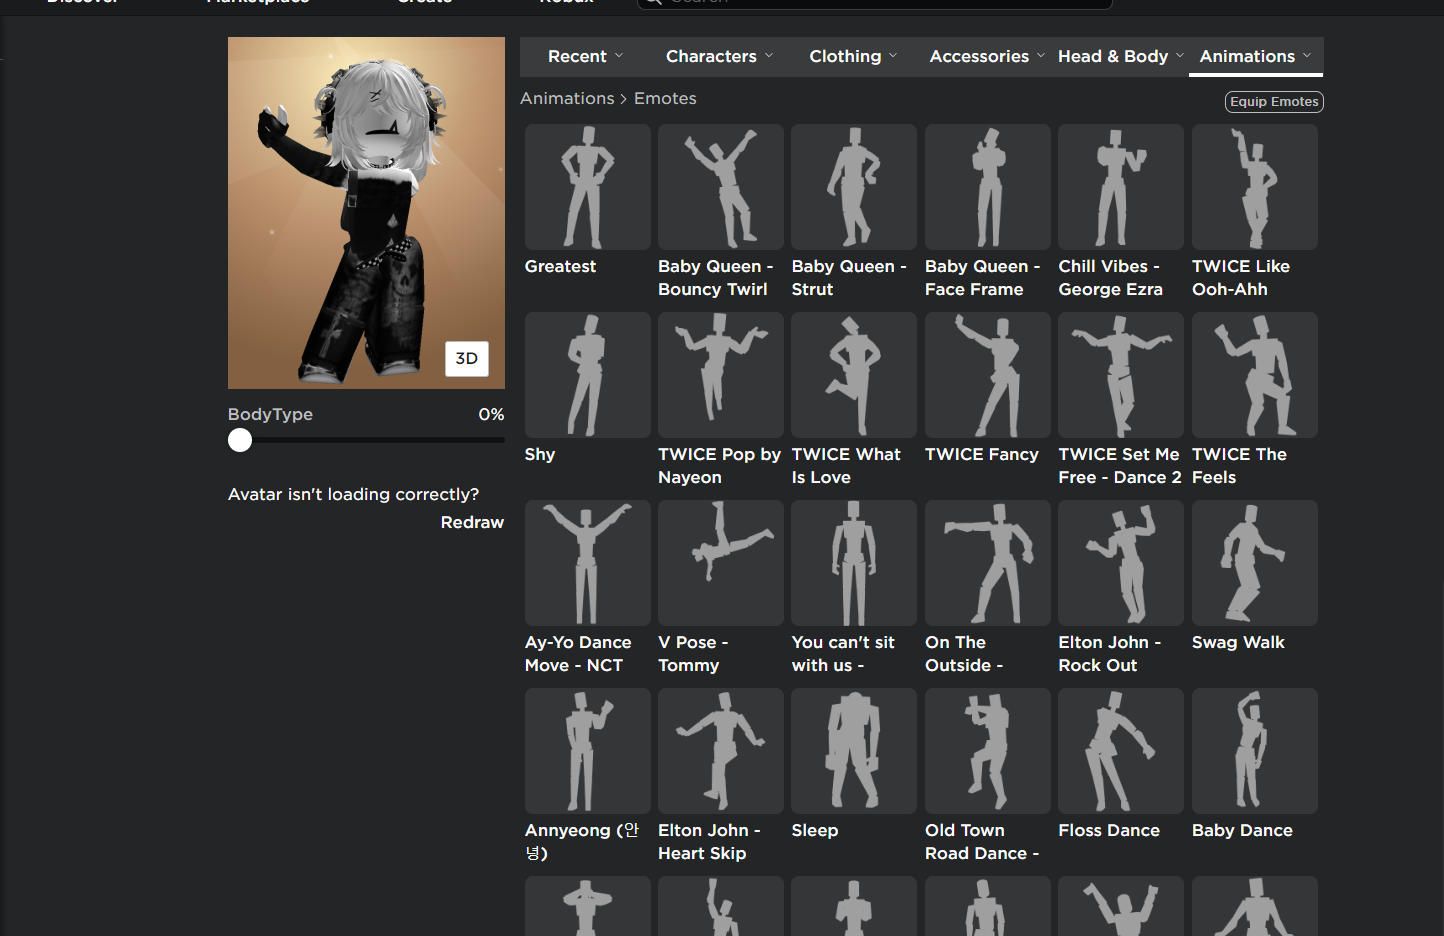Select the Shy emote icon
Viewport: 1444px width, 936px height.
click(587, 375)
